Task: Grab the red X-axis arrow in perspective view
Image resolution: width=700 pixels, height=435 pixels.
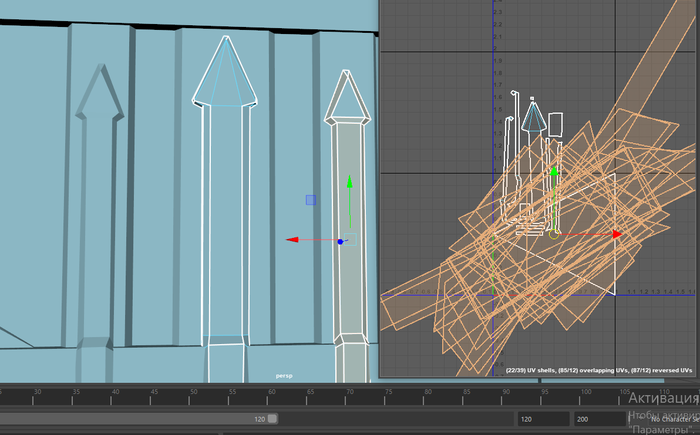Action: [x=292, y=240]
